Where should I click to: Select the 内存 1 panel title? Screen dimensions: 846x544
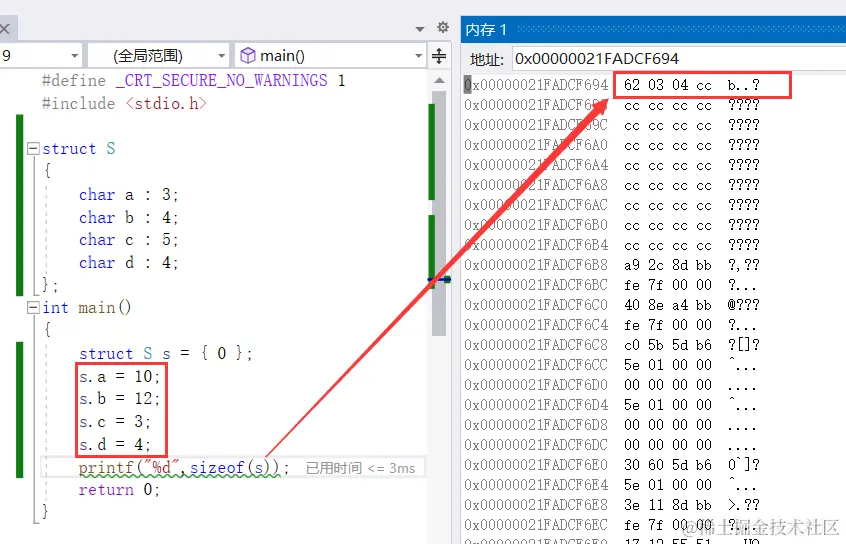(x=486, y=29)
